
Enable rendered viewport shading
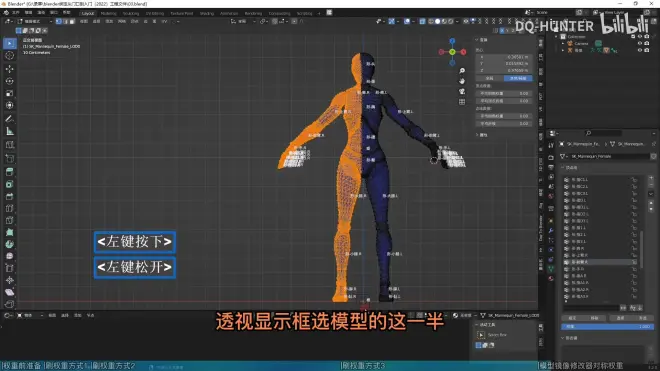click(x=451, y=21)
